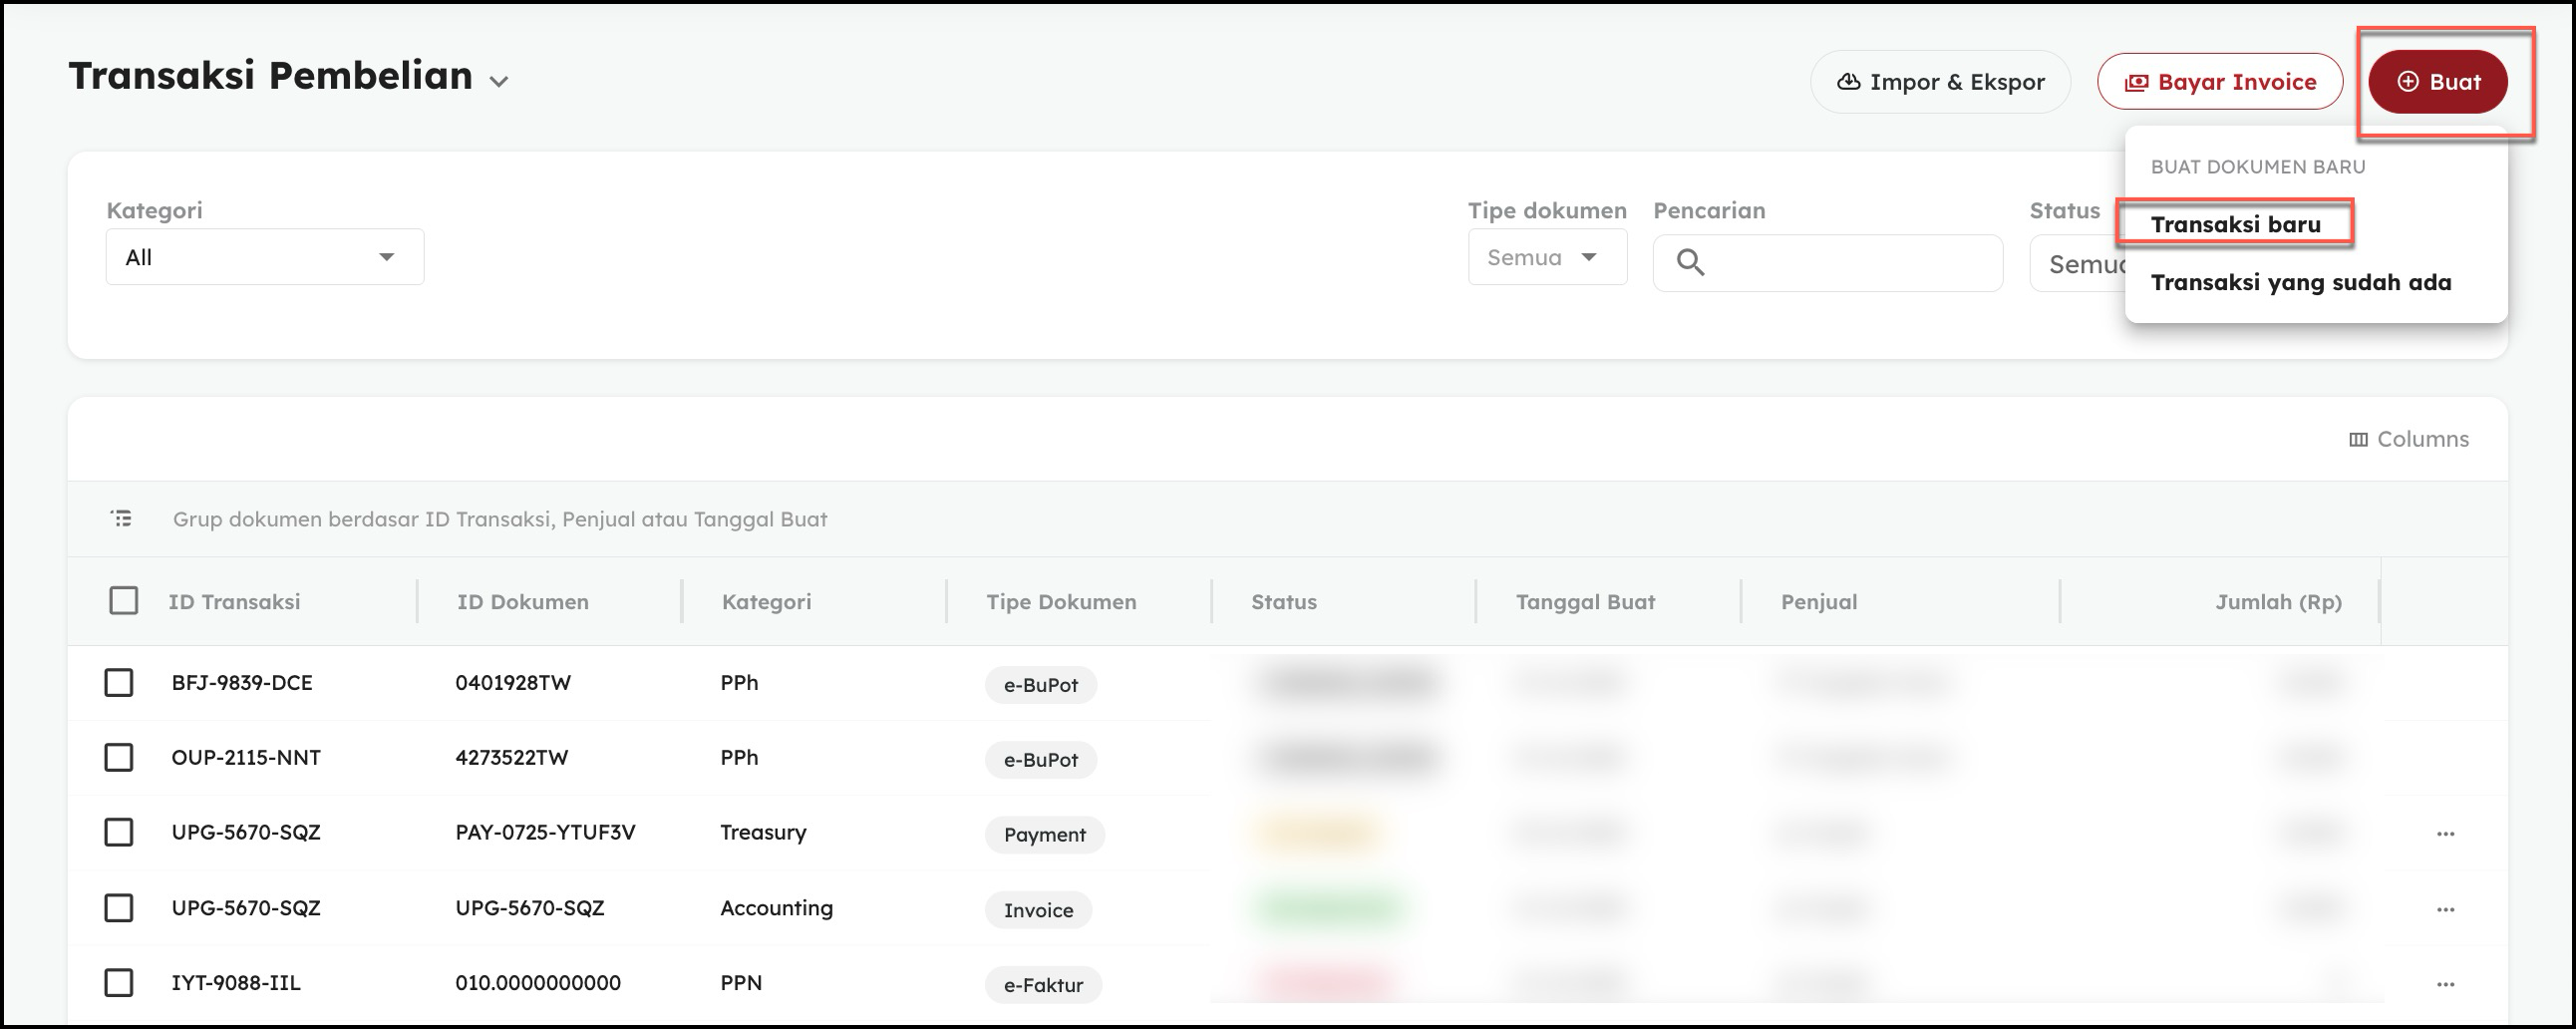
Task: Choose Transaksi baru from the menu
Action: 2235,225
